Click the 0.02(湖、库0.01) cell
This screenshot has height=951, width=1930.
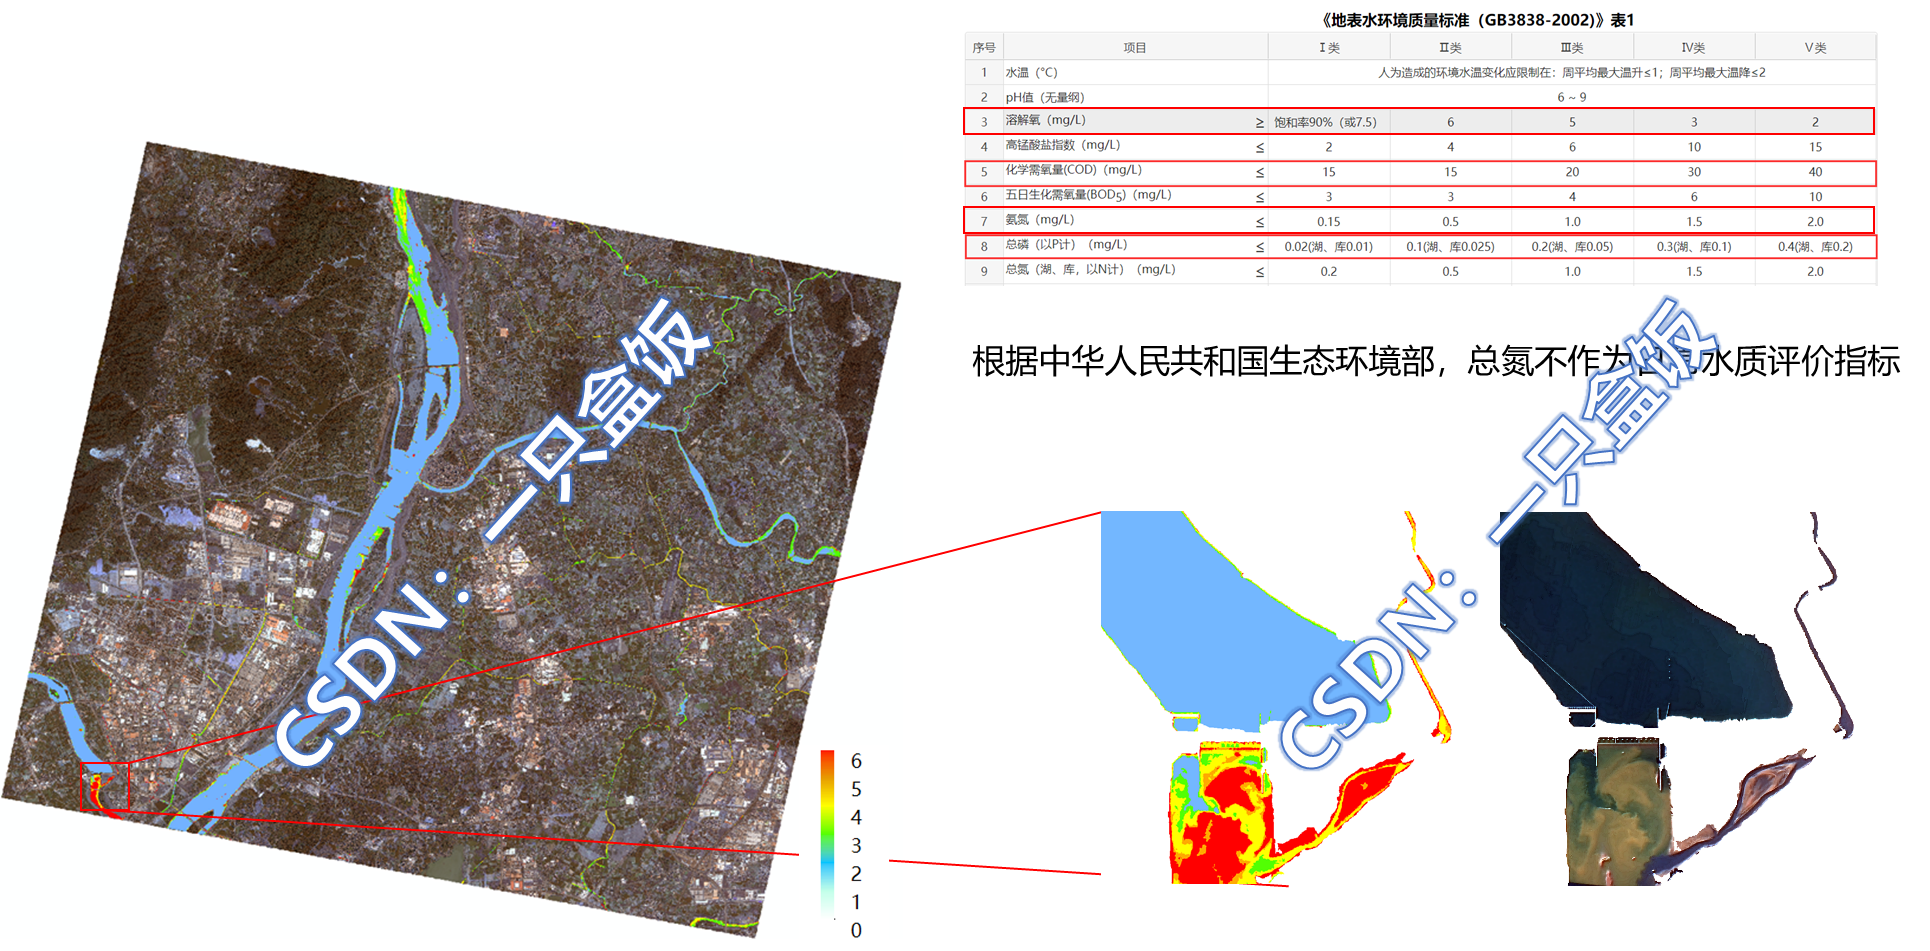pyautogui.click(x=1329, y=247)
